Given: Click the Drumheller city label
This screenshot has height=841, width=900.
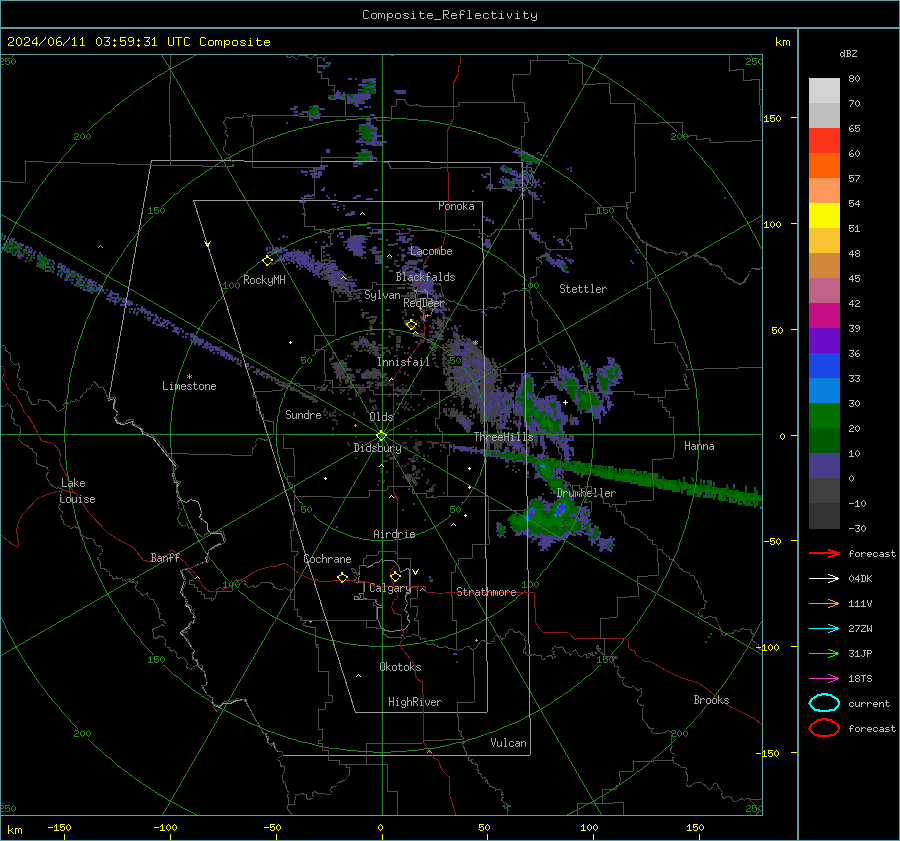Looking at the screenshot, I should click(586, 493).
